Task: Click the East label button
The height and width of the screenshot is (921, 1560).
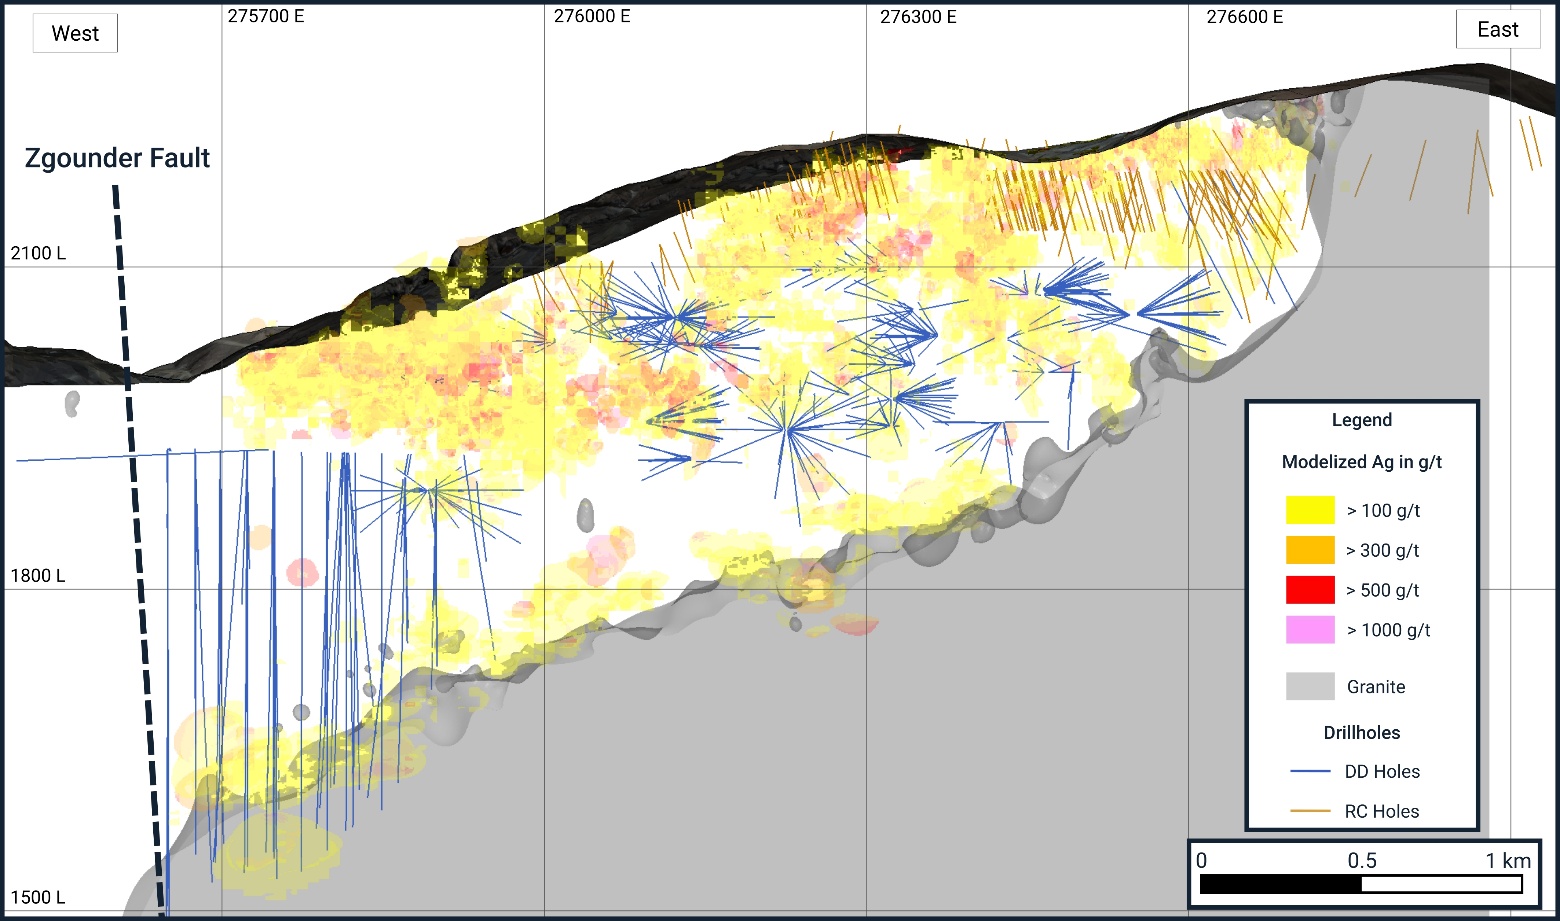Action: tap(1497, 30)
